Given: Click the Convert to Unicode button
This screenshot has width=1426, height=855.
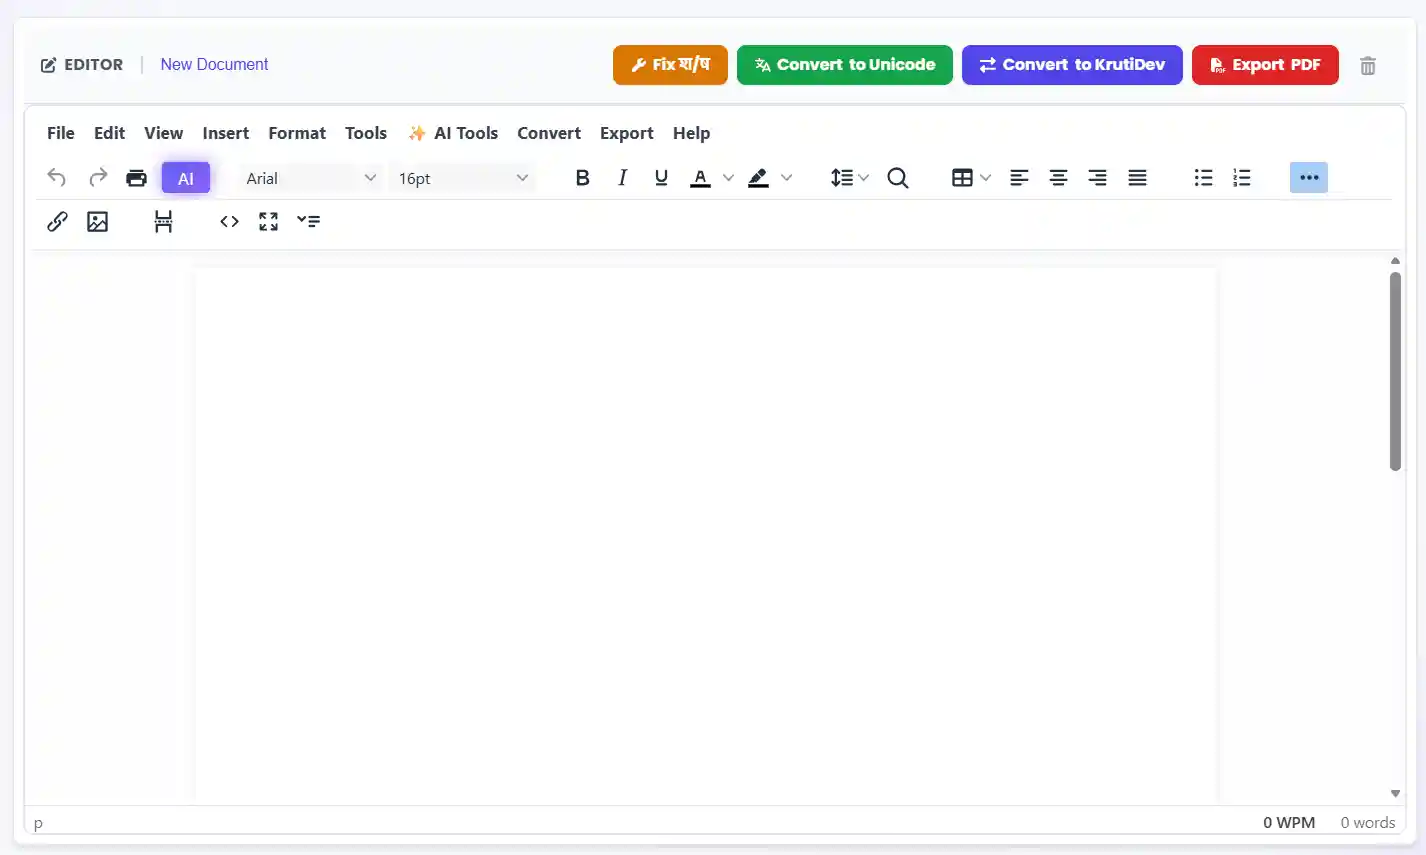Looking at the screenshot, I should coord(844,65).
